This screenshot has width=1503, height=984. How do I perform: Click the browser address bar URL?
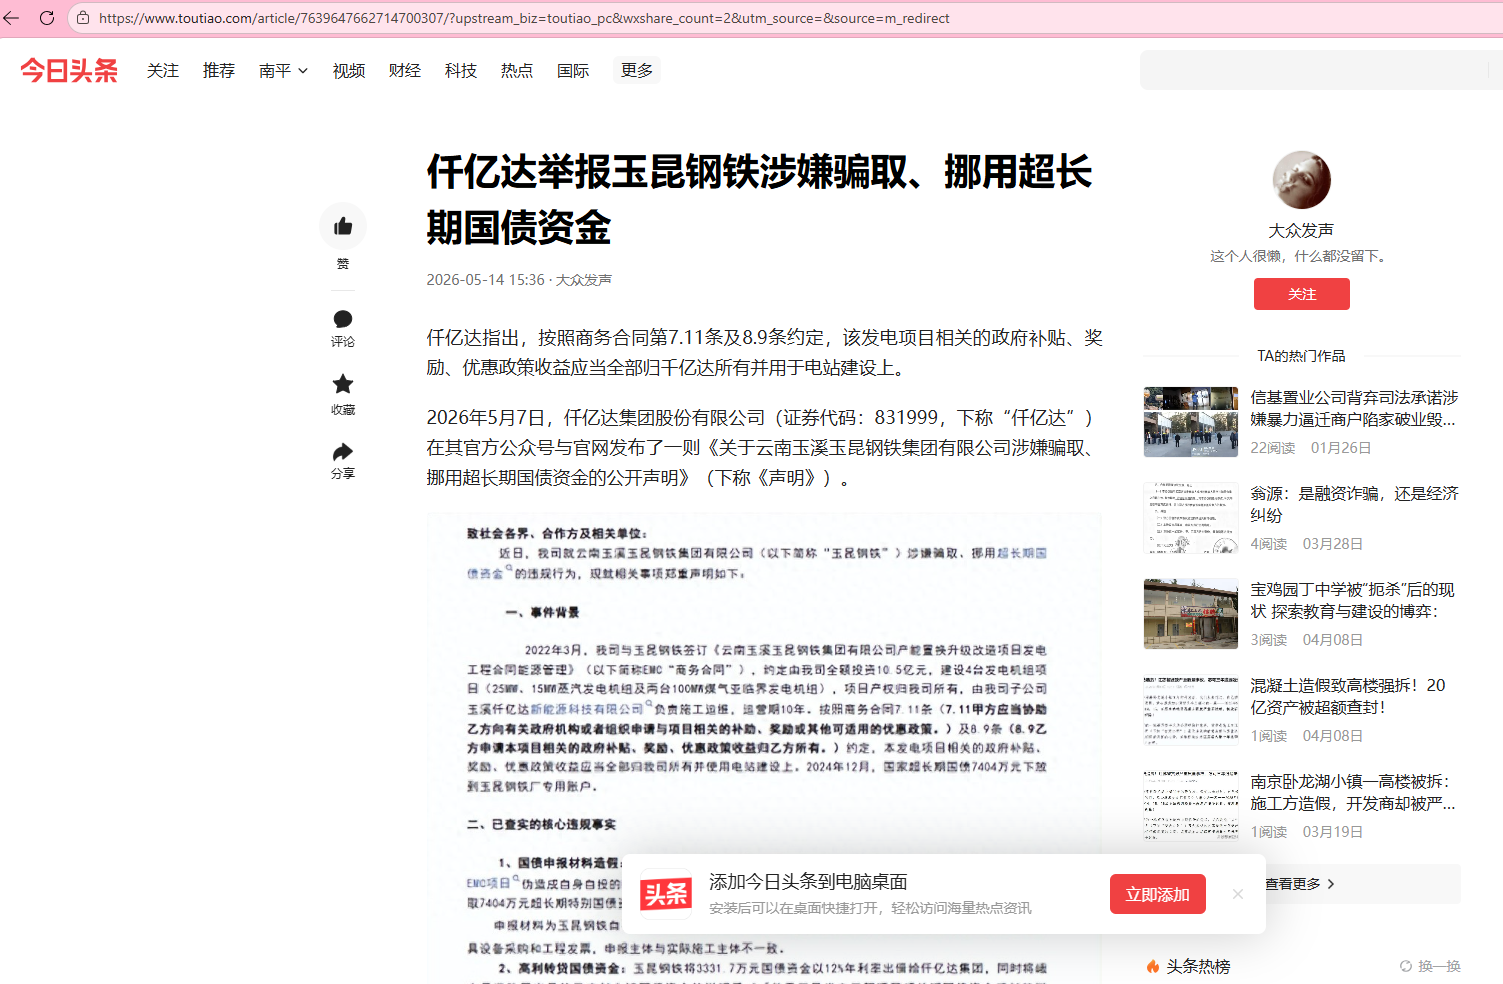click(x=524, y=18)
